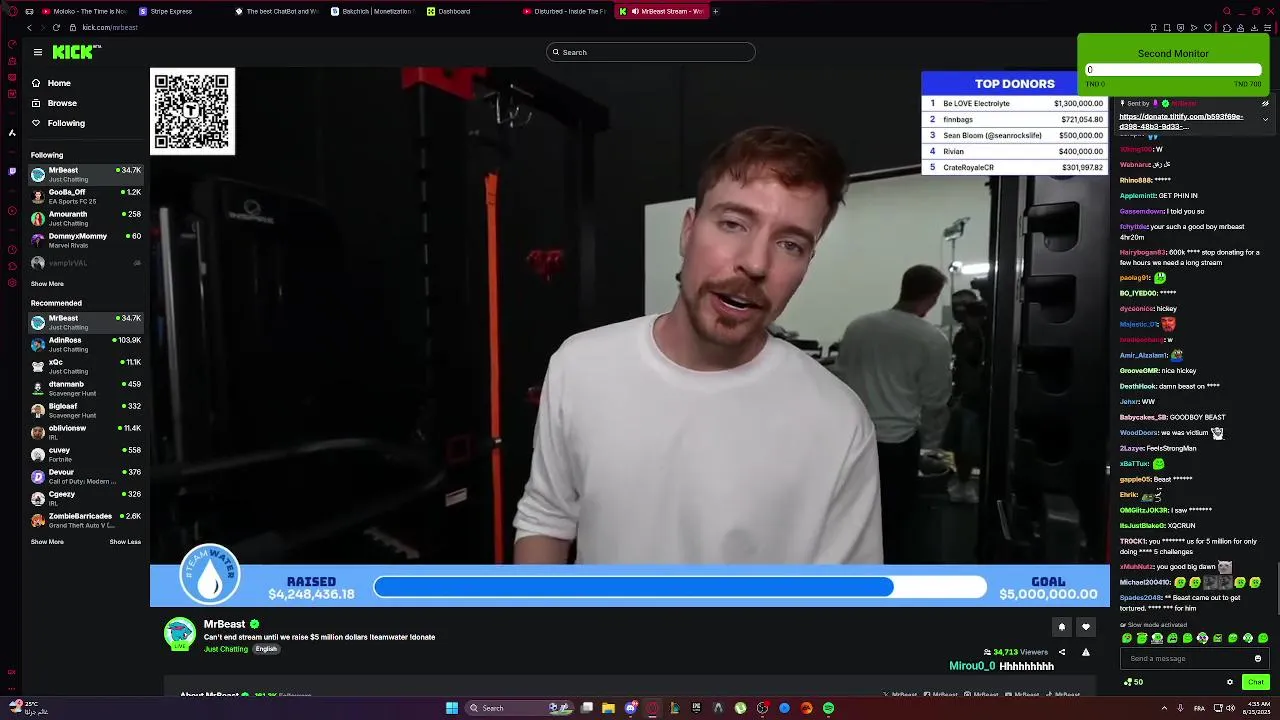The height and width of the screenshot is (720, 1280).
Task: Click the MrBeast channel name below video
Action: point(224,624)
